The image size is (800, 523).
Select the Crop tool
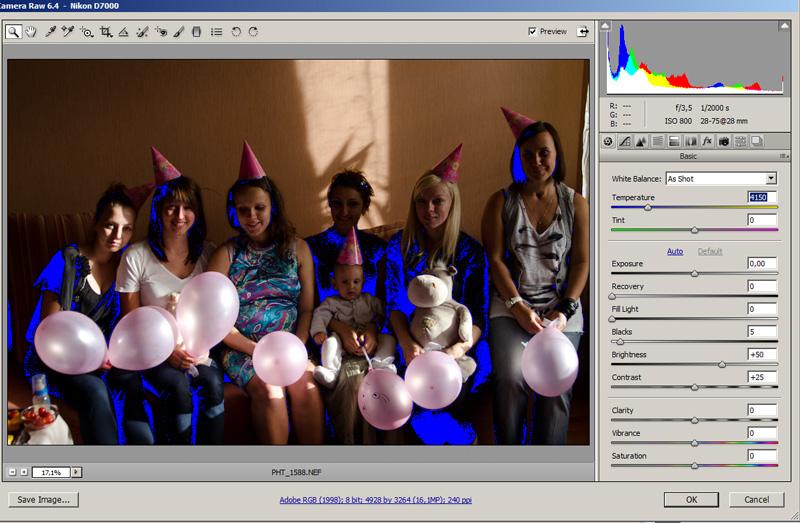(x=106, y=32)
